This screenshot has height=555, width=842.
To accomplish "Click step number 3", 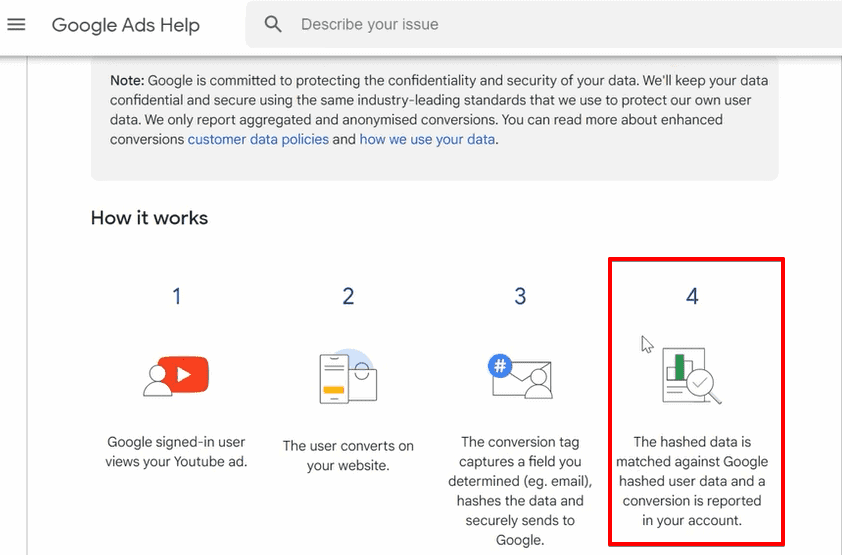I will coord(520,296).
